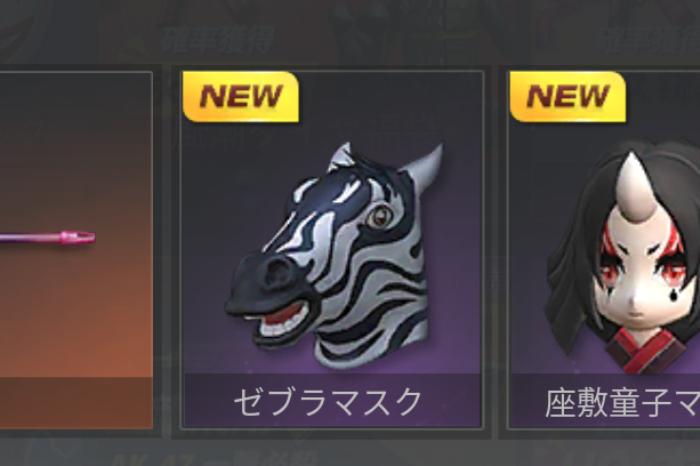This screenshot has width=700, height=466.
Task: Click the orange card's bottom label bar
Action: 76,403
